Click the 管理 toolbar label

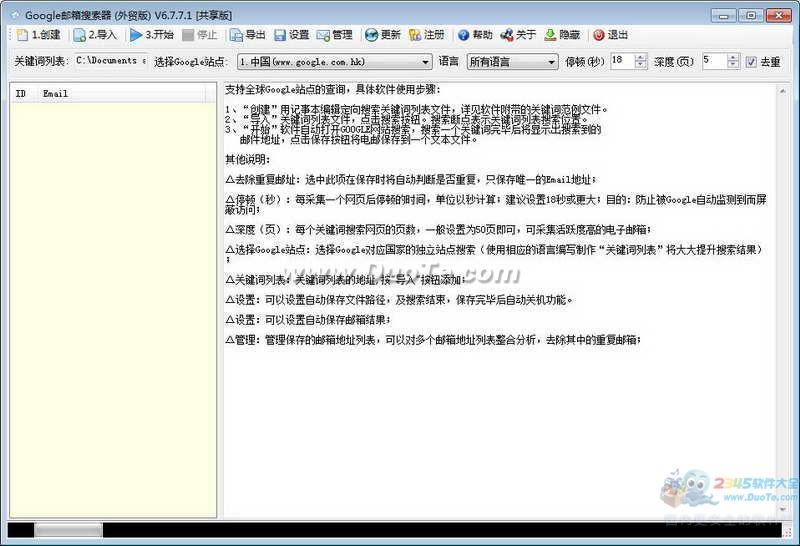point(342,35)
